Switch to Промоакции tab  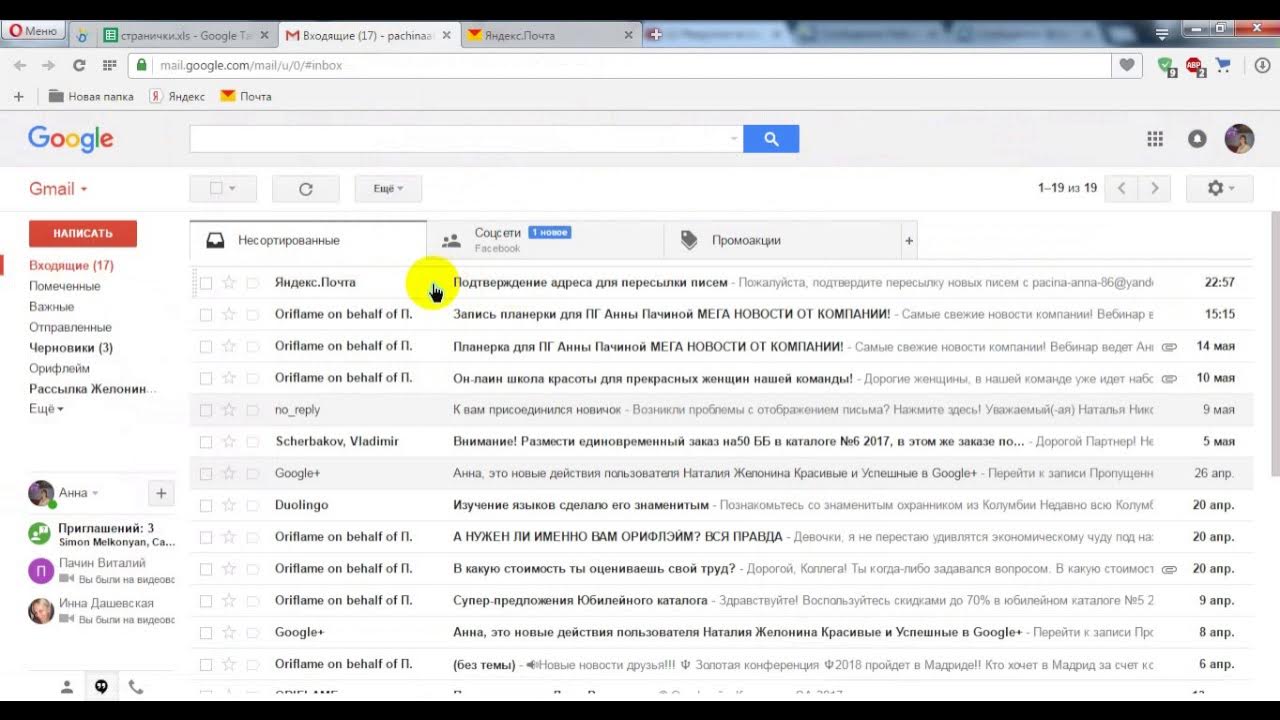tap(782, 241)
